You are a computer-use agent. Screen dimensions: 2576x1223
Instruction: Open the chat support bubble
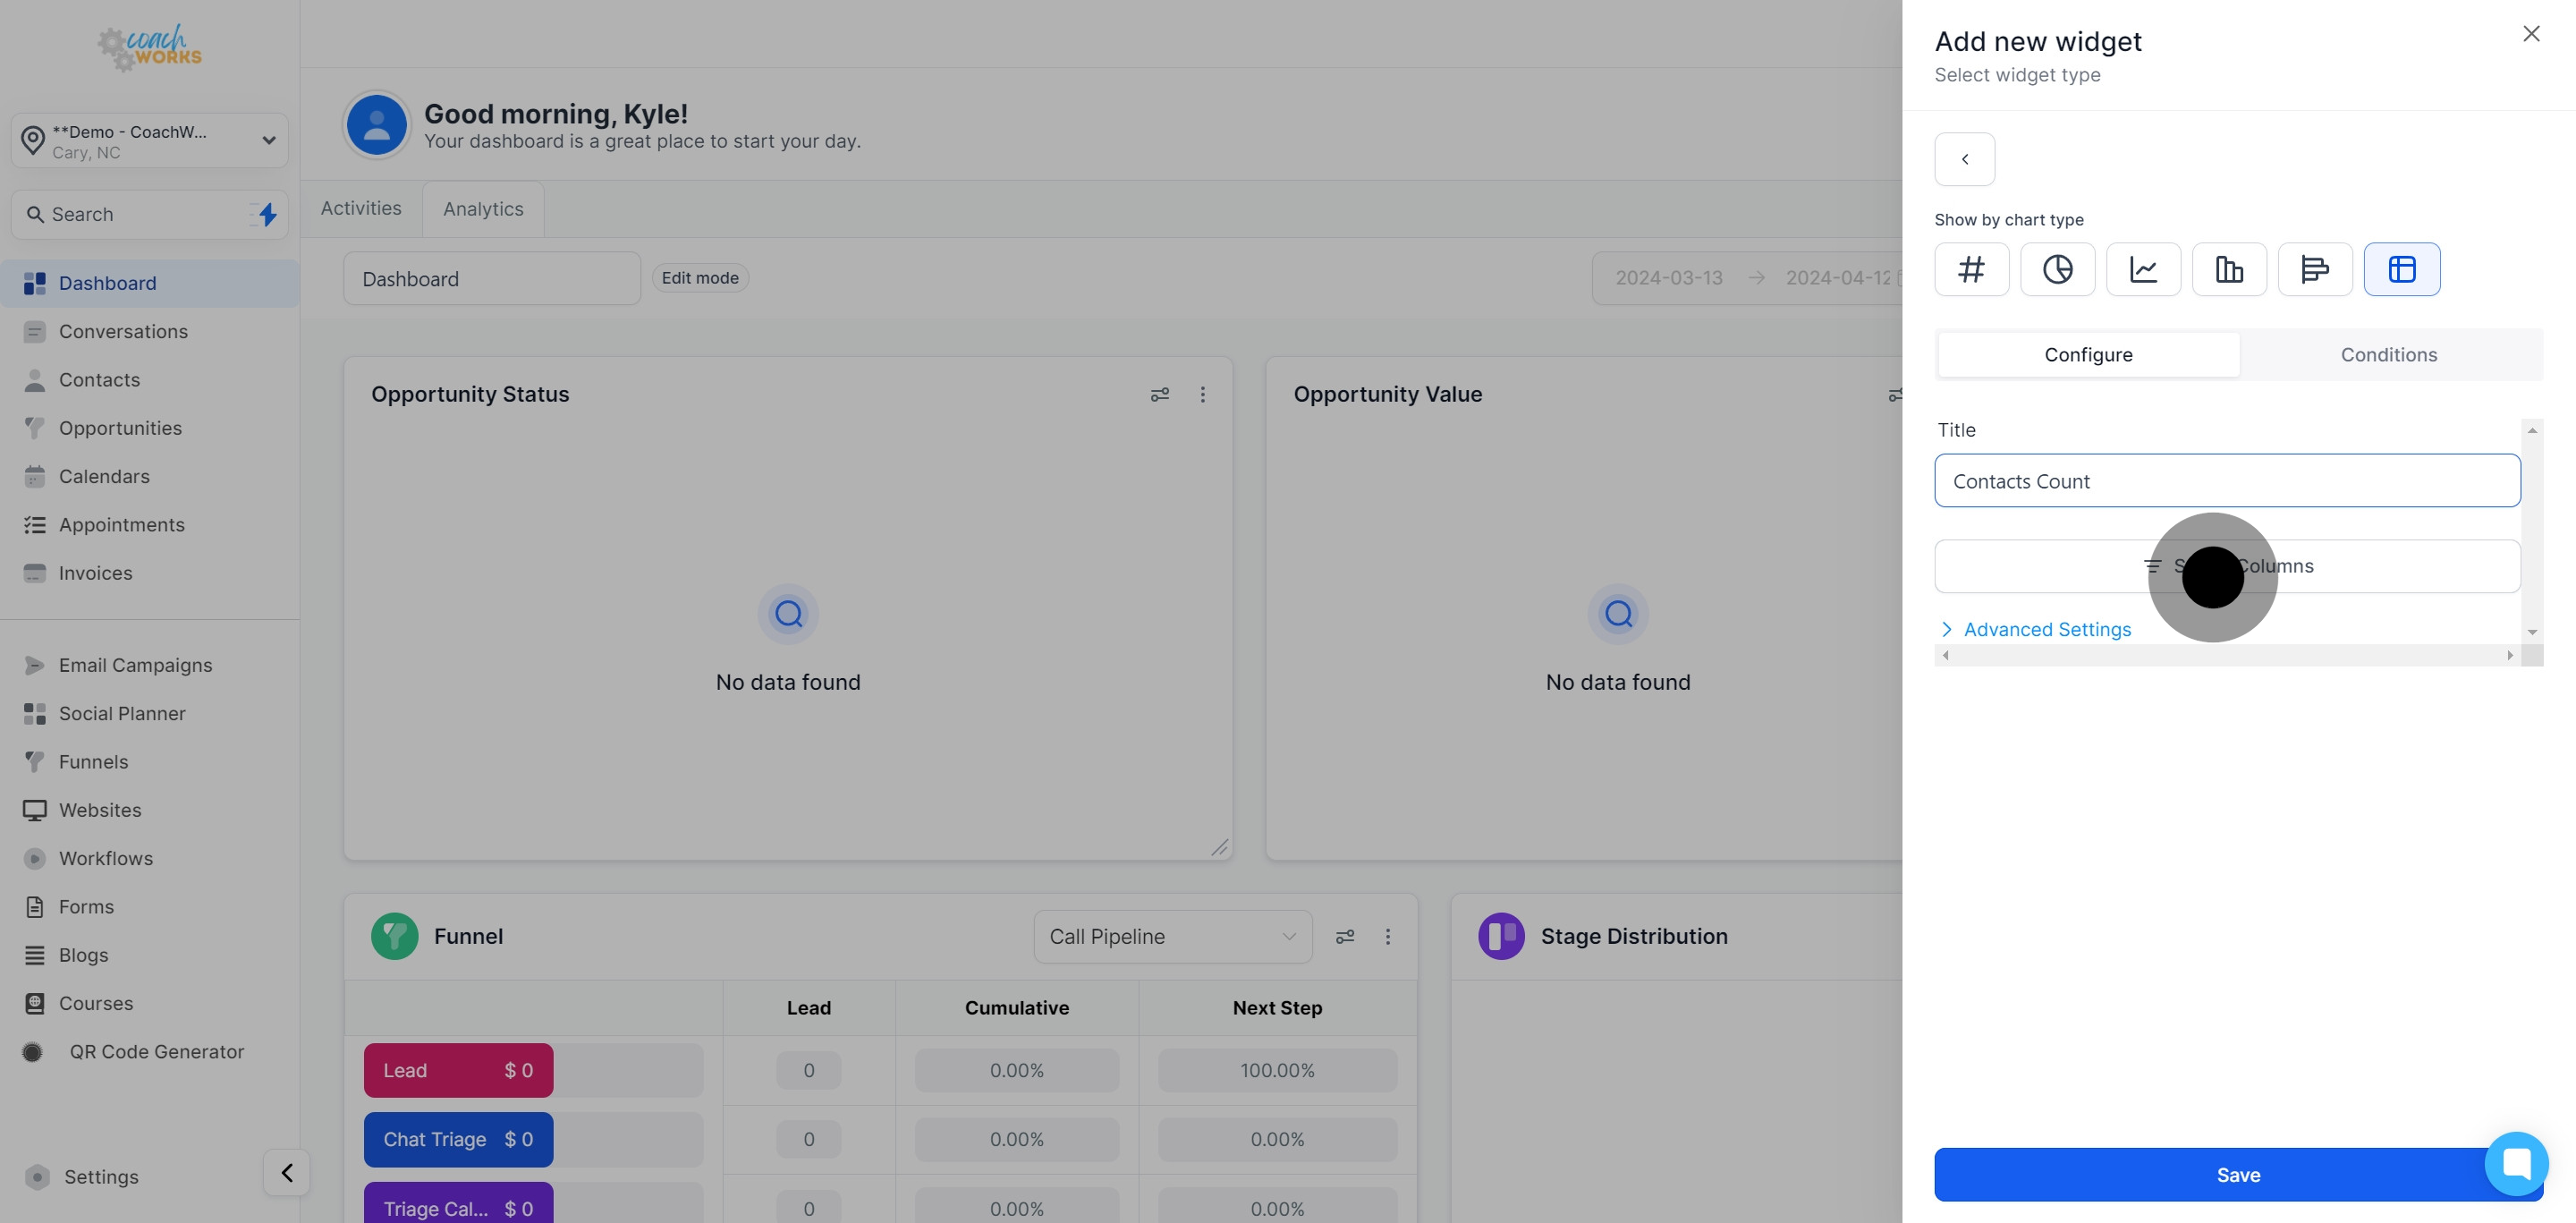click(2516, 1163)
